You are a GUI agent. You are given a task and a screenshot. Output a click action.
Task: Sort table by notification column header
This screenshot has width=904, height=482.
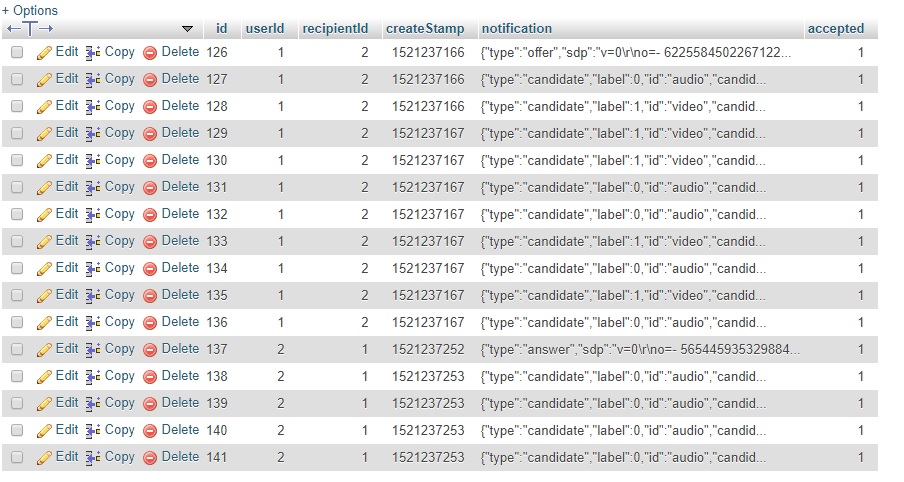coord(517,28)
